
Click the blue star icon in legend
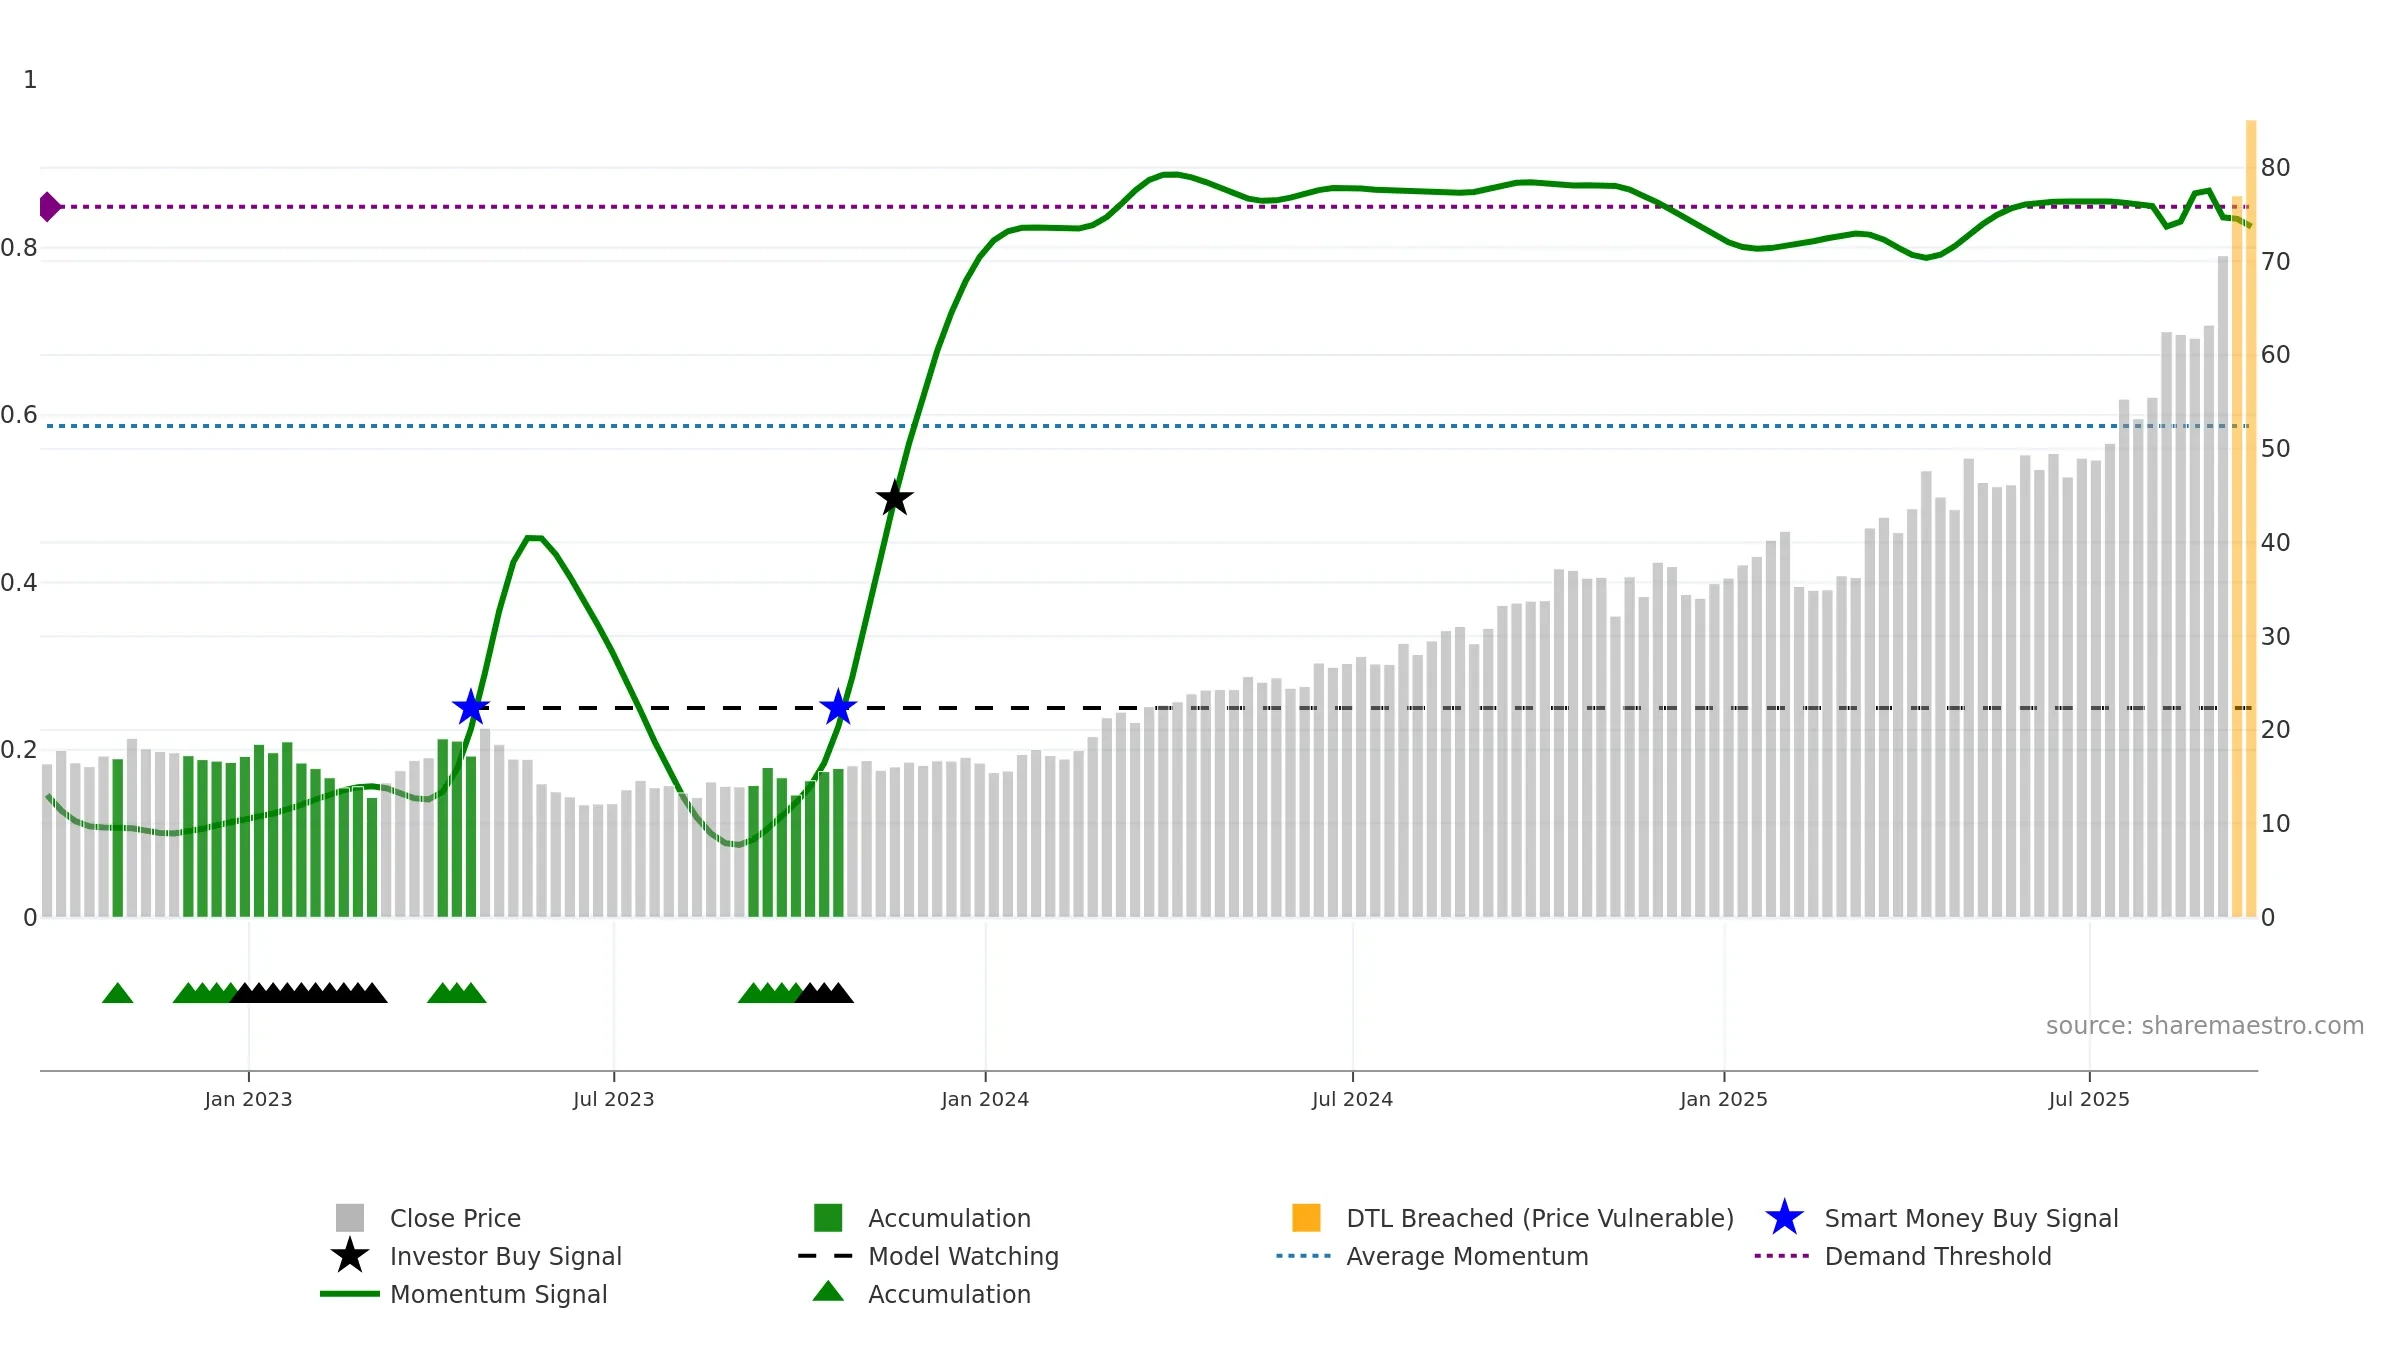coord(1784,1218)
